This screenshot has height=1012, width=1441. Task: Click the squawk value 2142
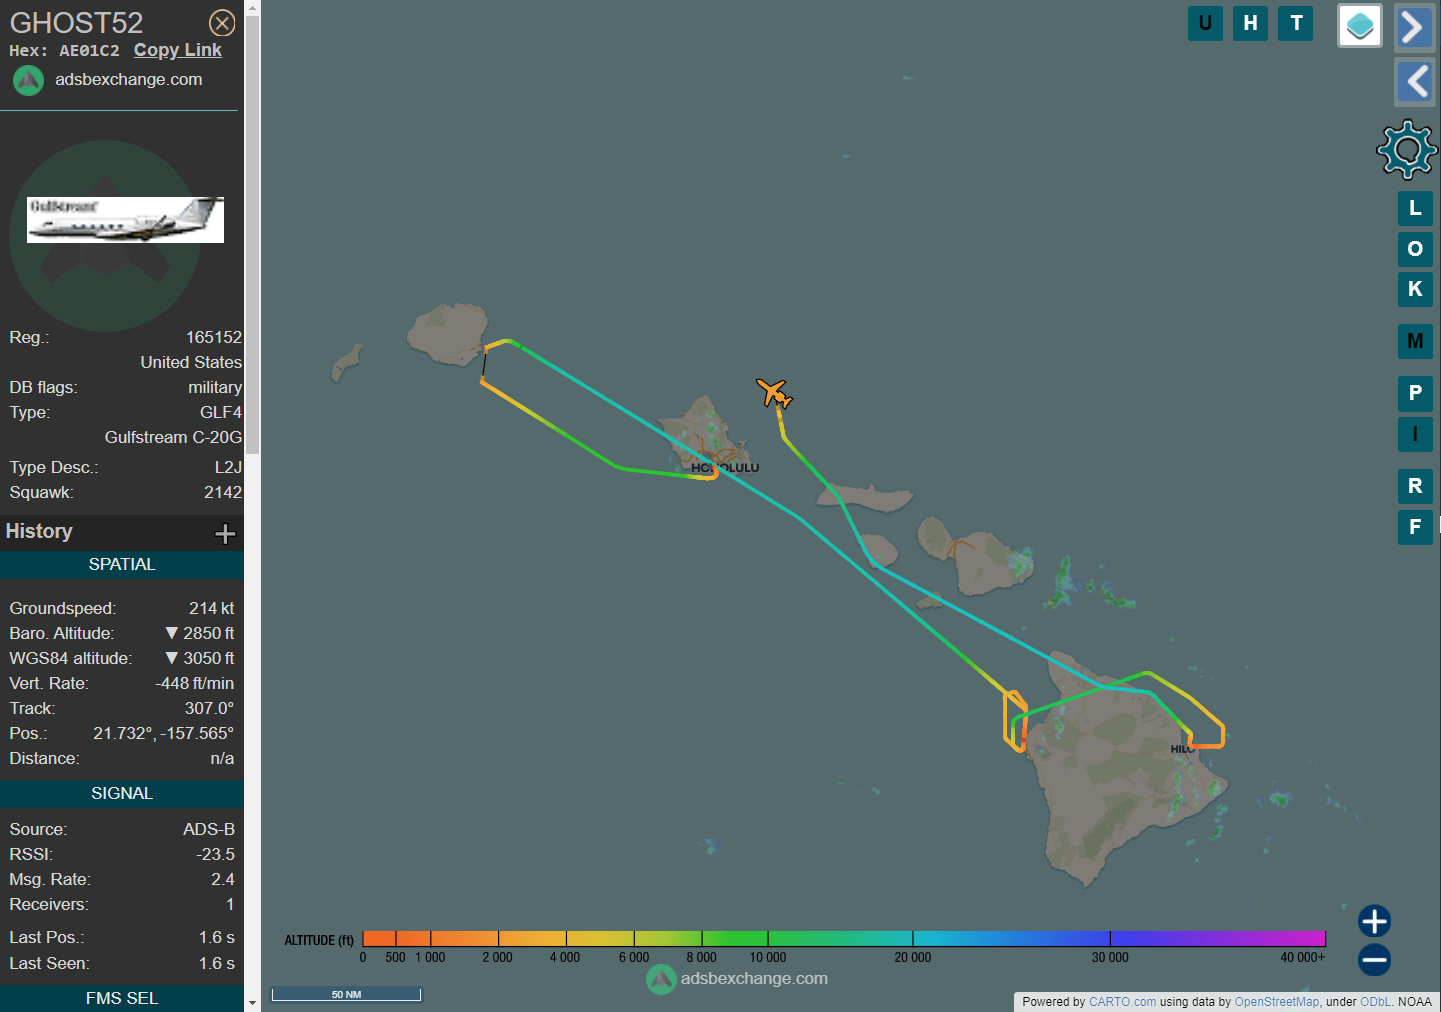click(x=223, y=493)
